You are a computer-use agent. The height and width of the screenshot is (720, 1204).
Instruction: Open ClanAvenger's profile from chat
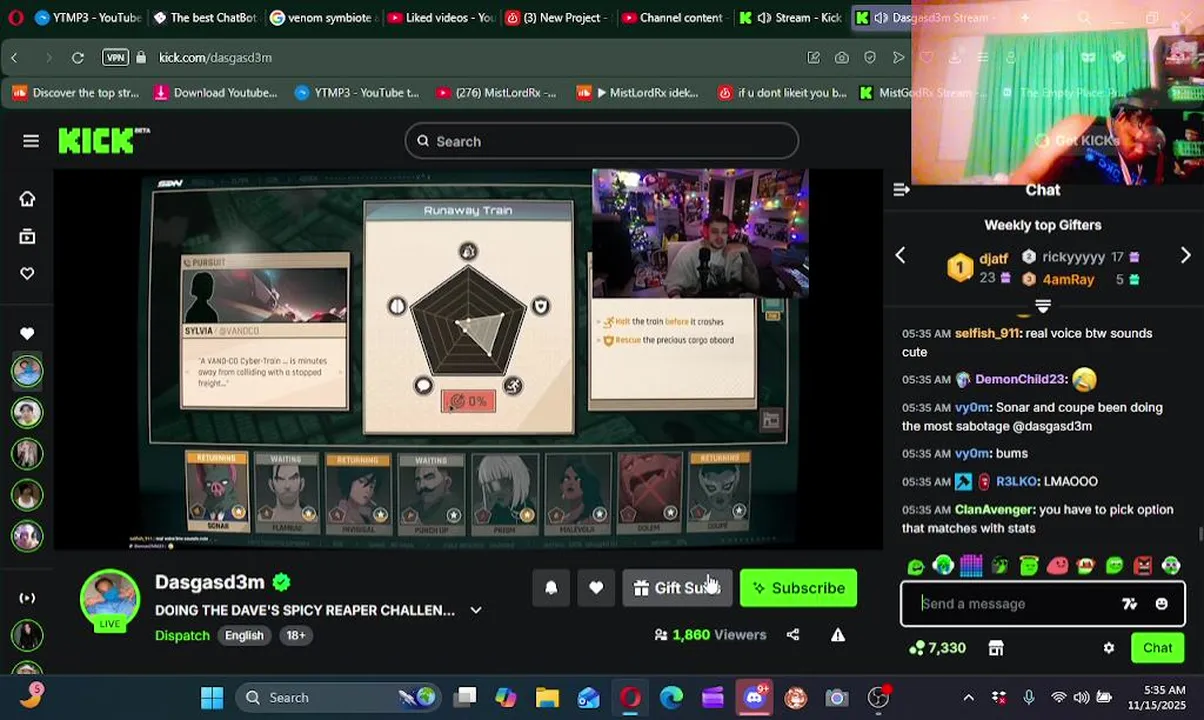pos(994,509)
